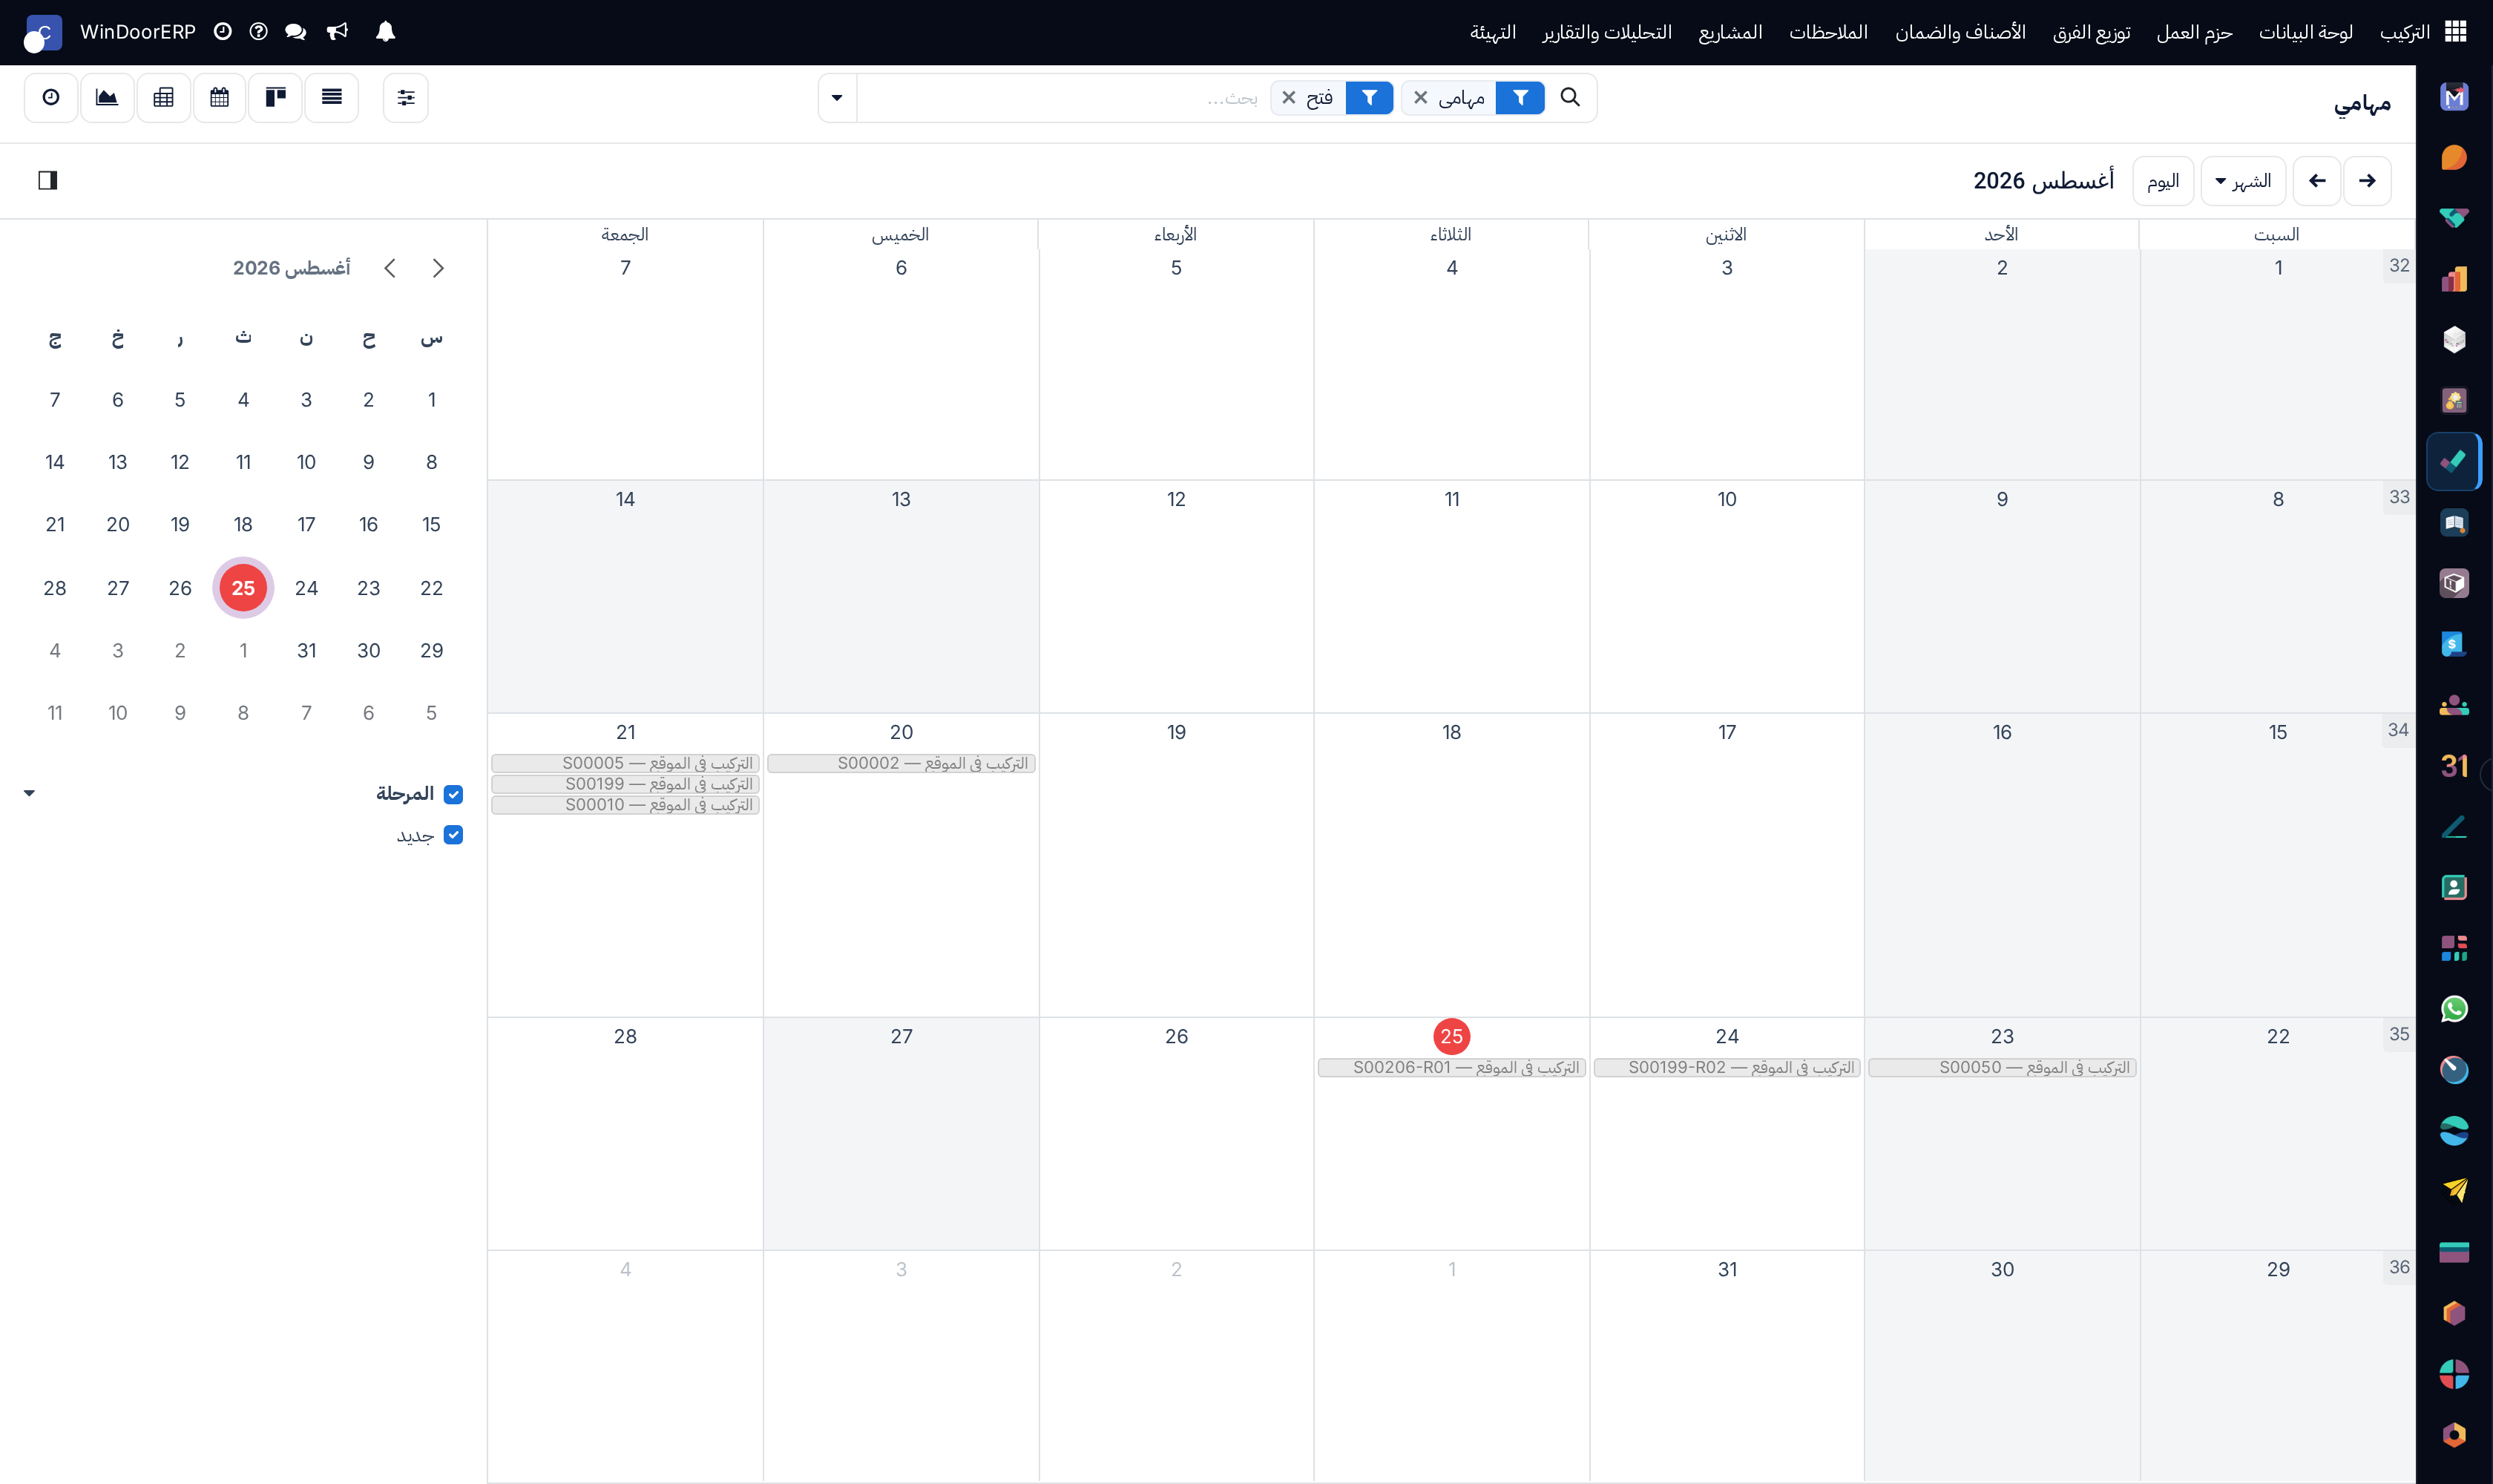The height and width of the screenshot is (1484, 2493).
Task: Switch to calendar view icon
Action: click(219, 97)
